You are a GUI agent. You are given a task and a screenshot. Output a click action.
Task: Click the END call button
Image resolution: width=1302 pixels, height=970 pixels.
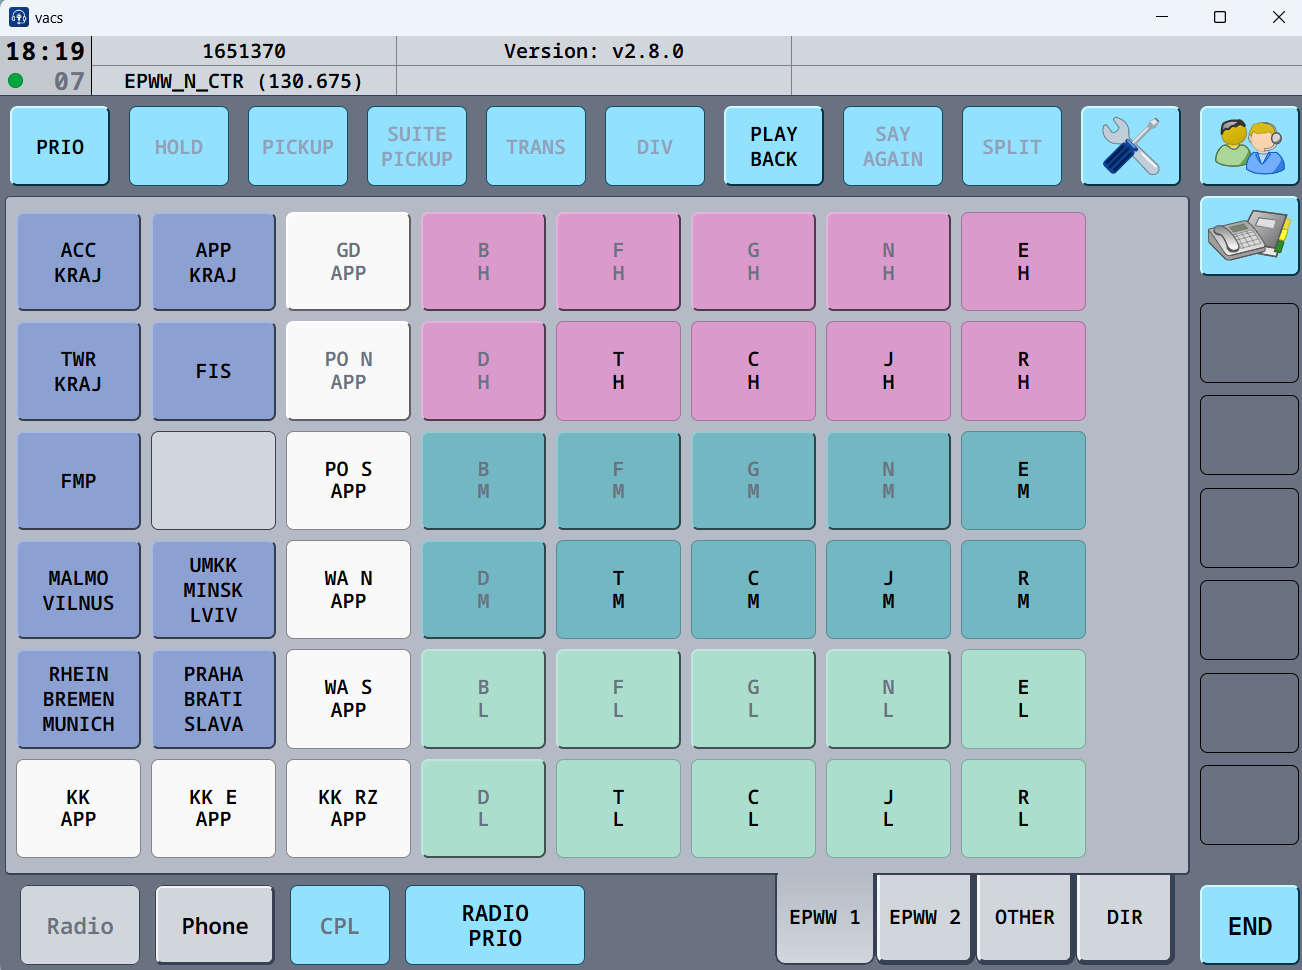click(x=1250, y=925)
